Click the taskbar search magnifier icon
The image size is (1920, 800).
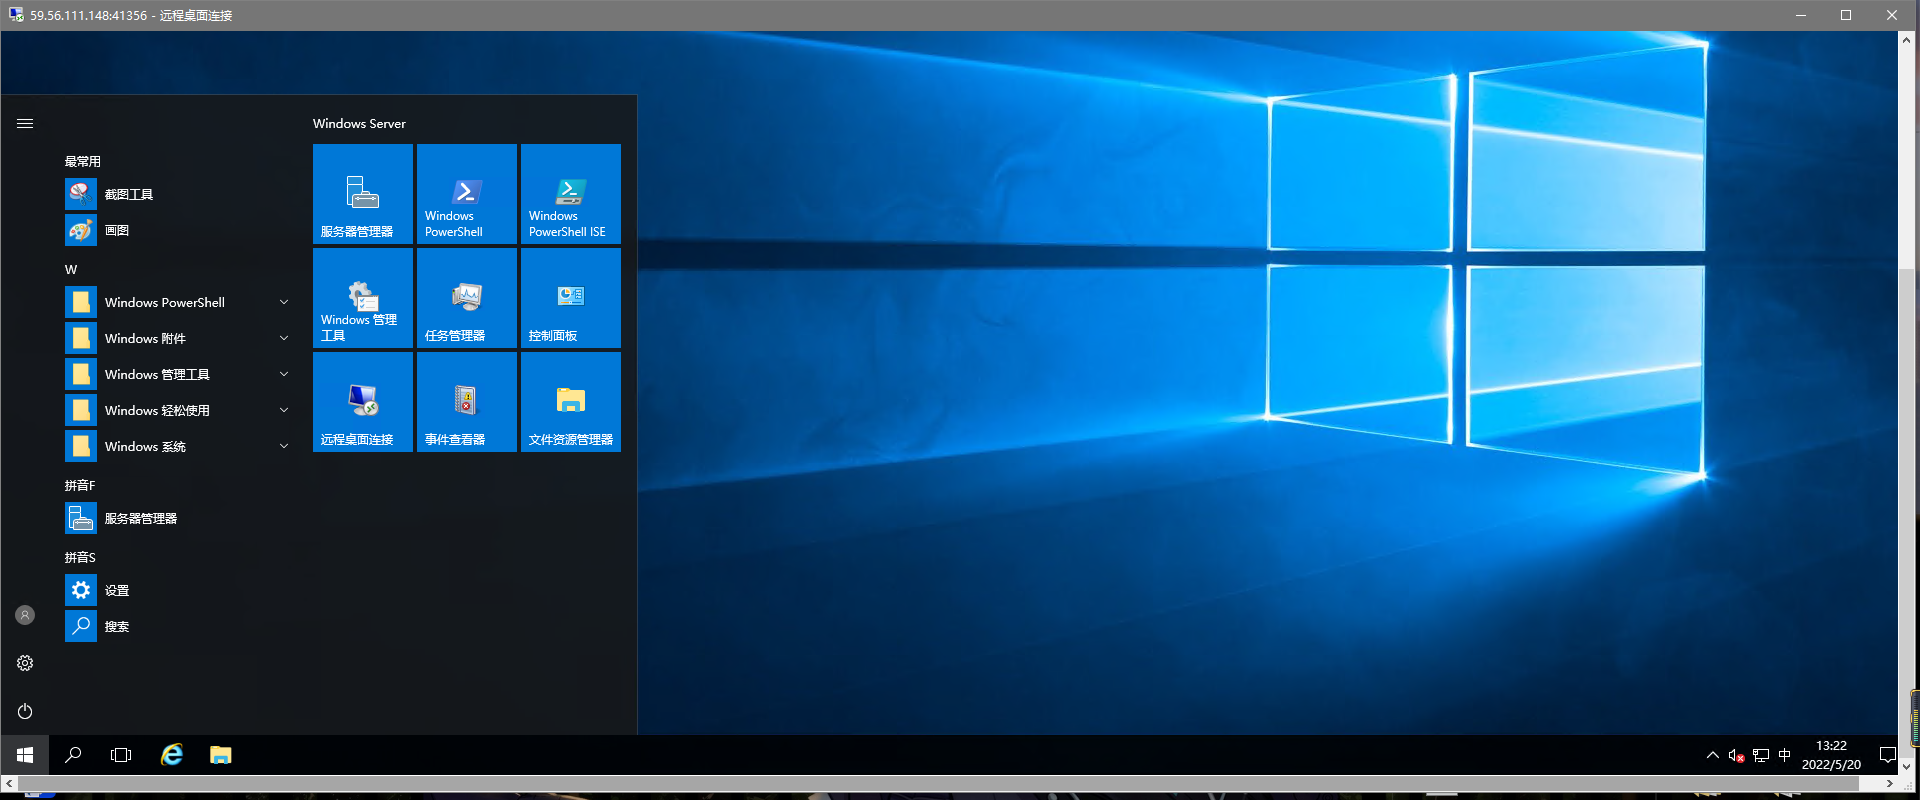click(73, 755)
